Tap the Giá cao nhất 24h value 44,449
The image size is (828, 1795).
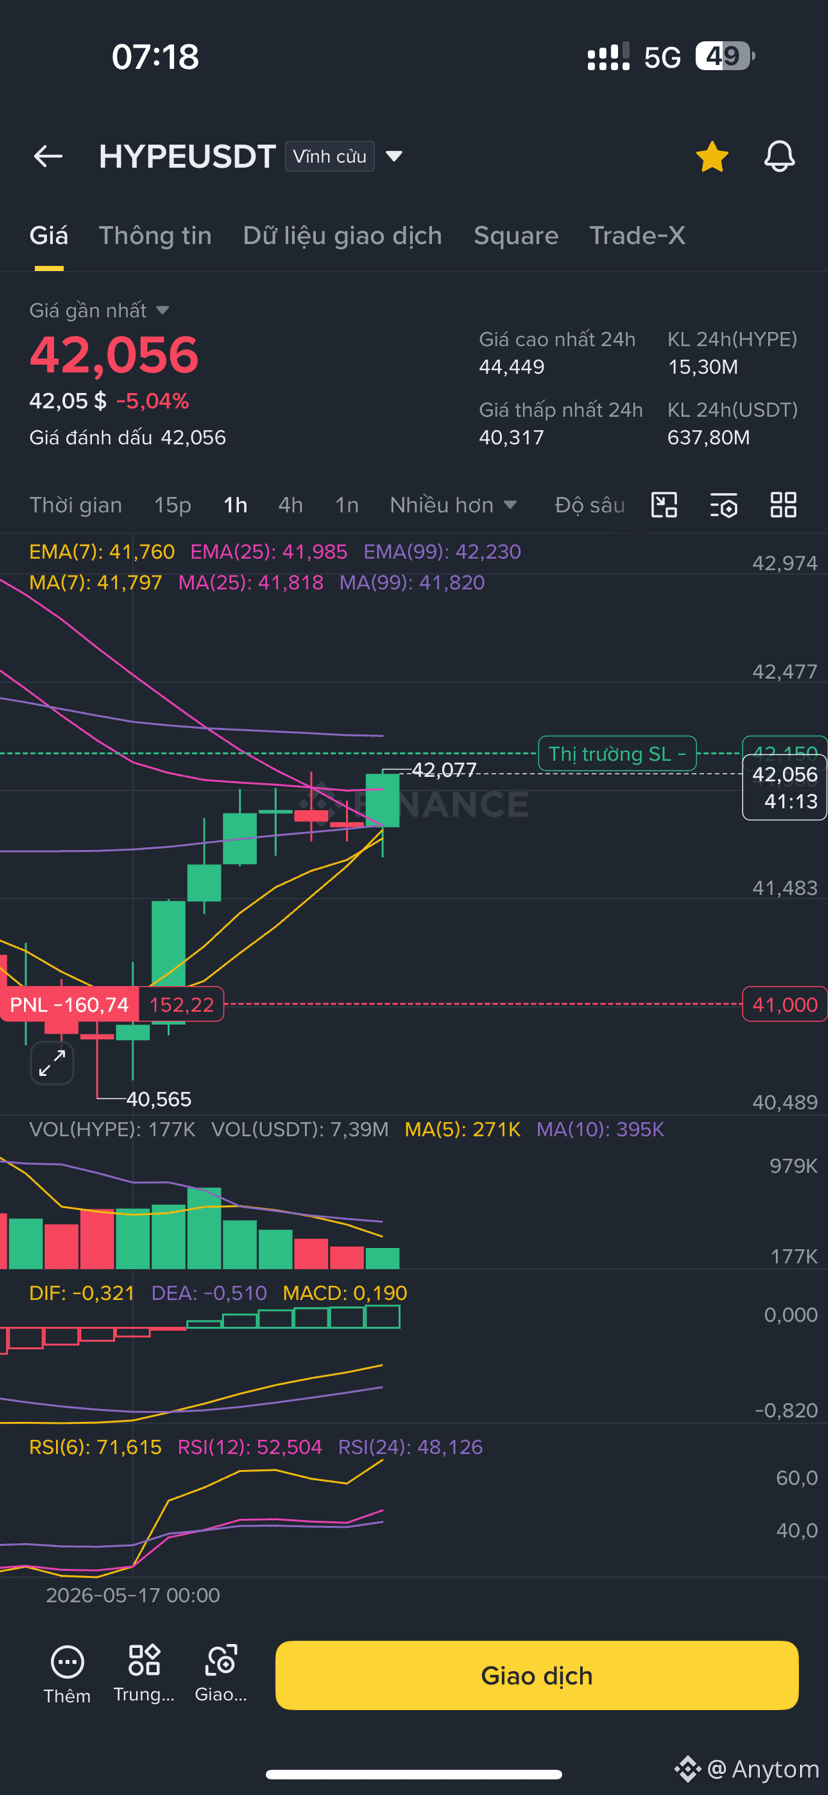[x=512, y=367]
